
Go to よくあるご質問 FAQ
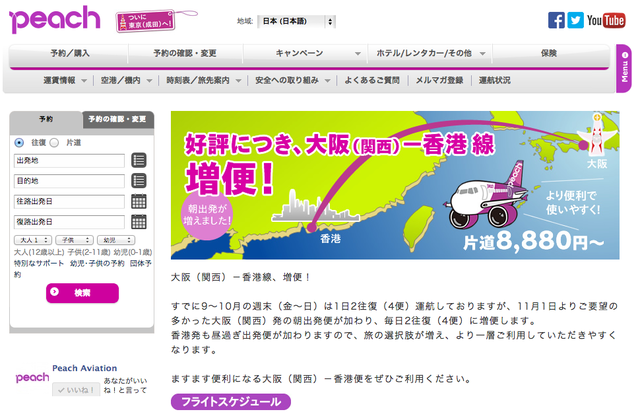click(x=372, y=80)
